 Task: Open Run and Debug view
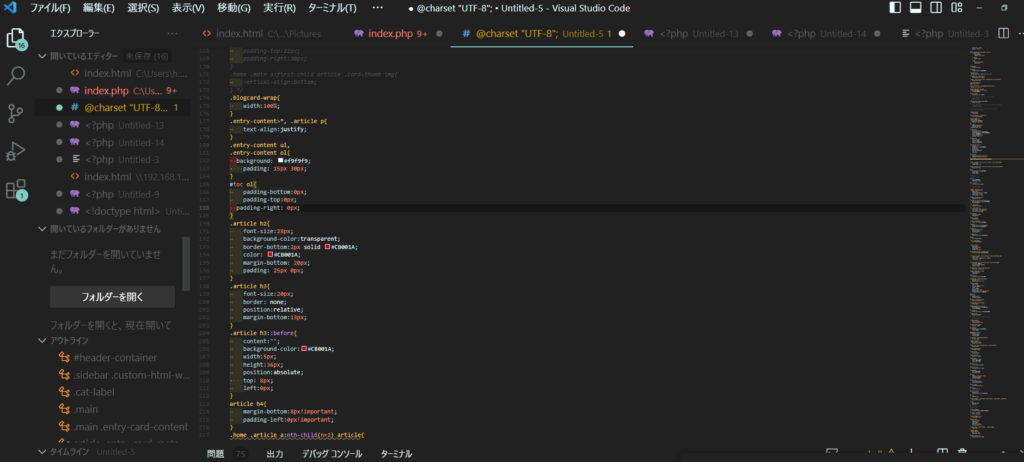click(16, 151)
